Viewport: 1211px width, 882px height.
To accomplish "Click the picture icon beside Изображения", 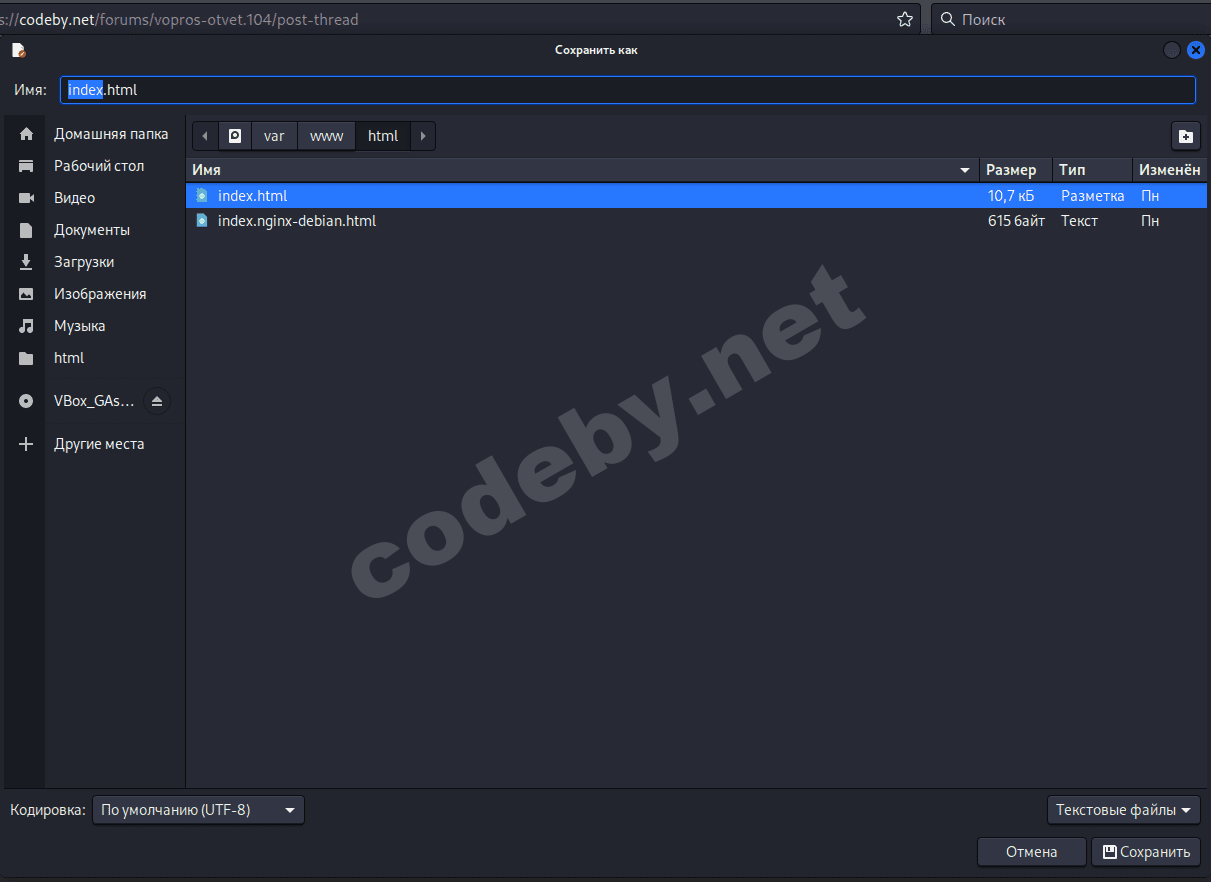I will (x=26, y=294).
